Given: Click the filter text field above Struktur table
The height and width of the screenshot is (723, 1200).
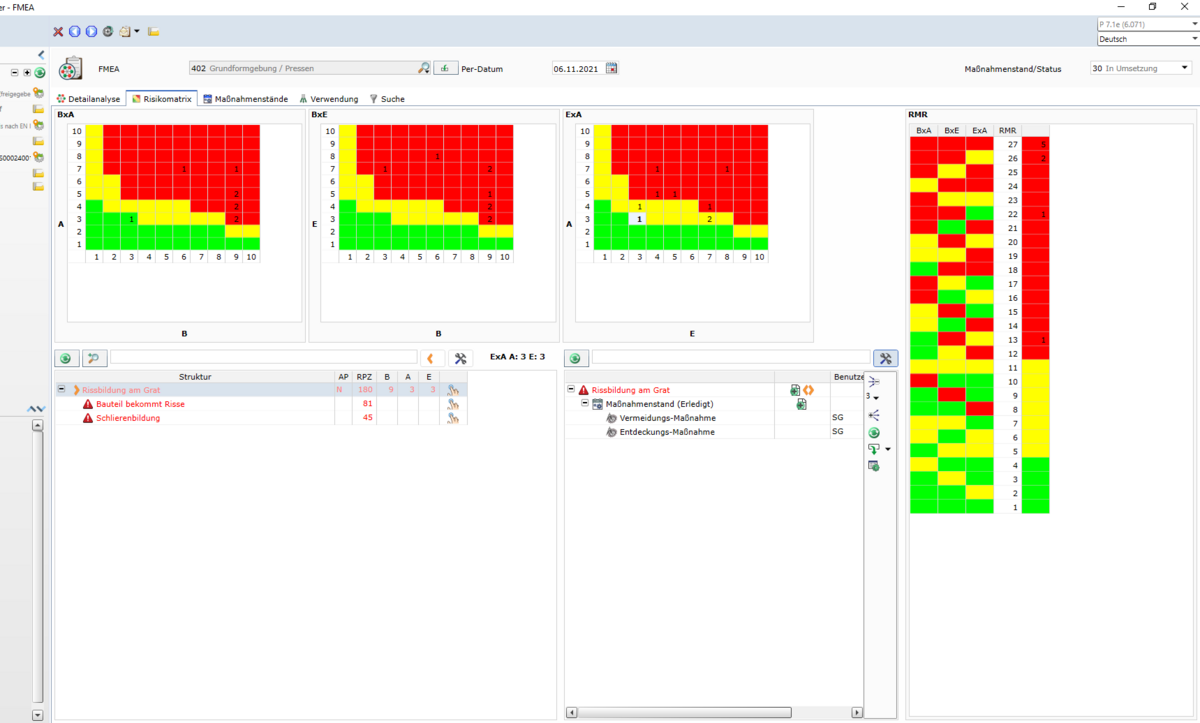Looking at the screenshot, I should pyautogui.click(x=264, y=357).
